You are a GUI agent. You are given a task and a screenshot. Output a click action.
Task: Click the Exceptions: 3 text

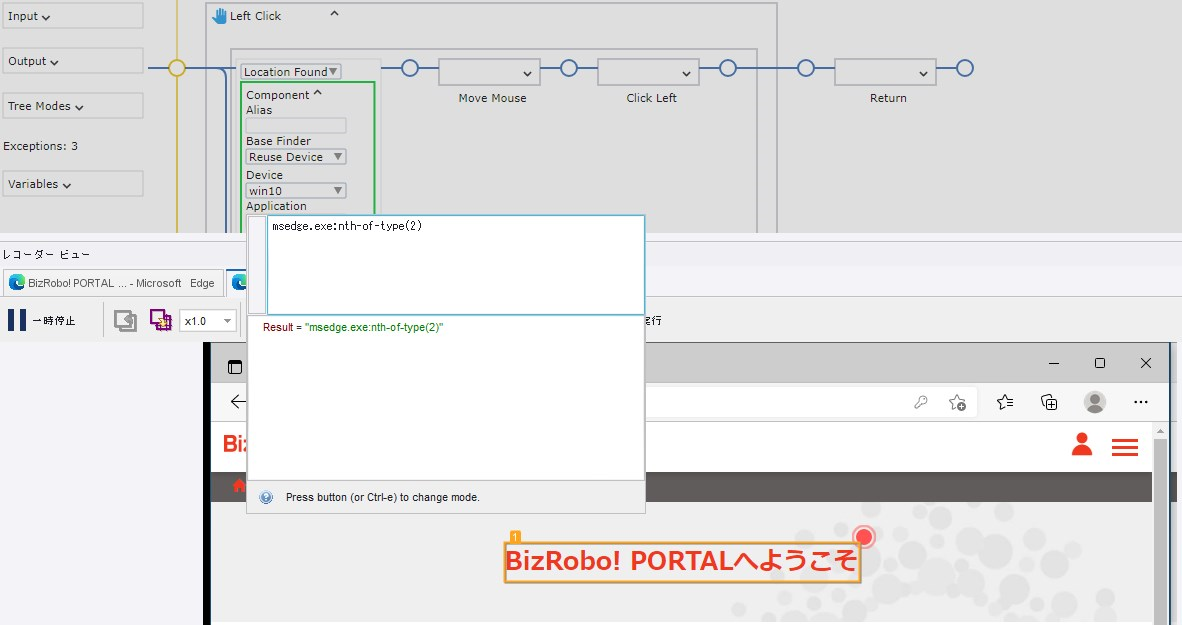(x=41, y=146)
